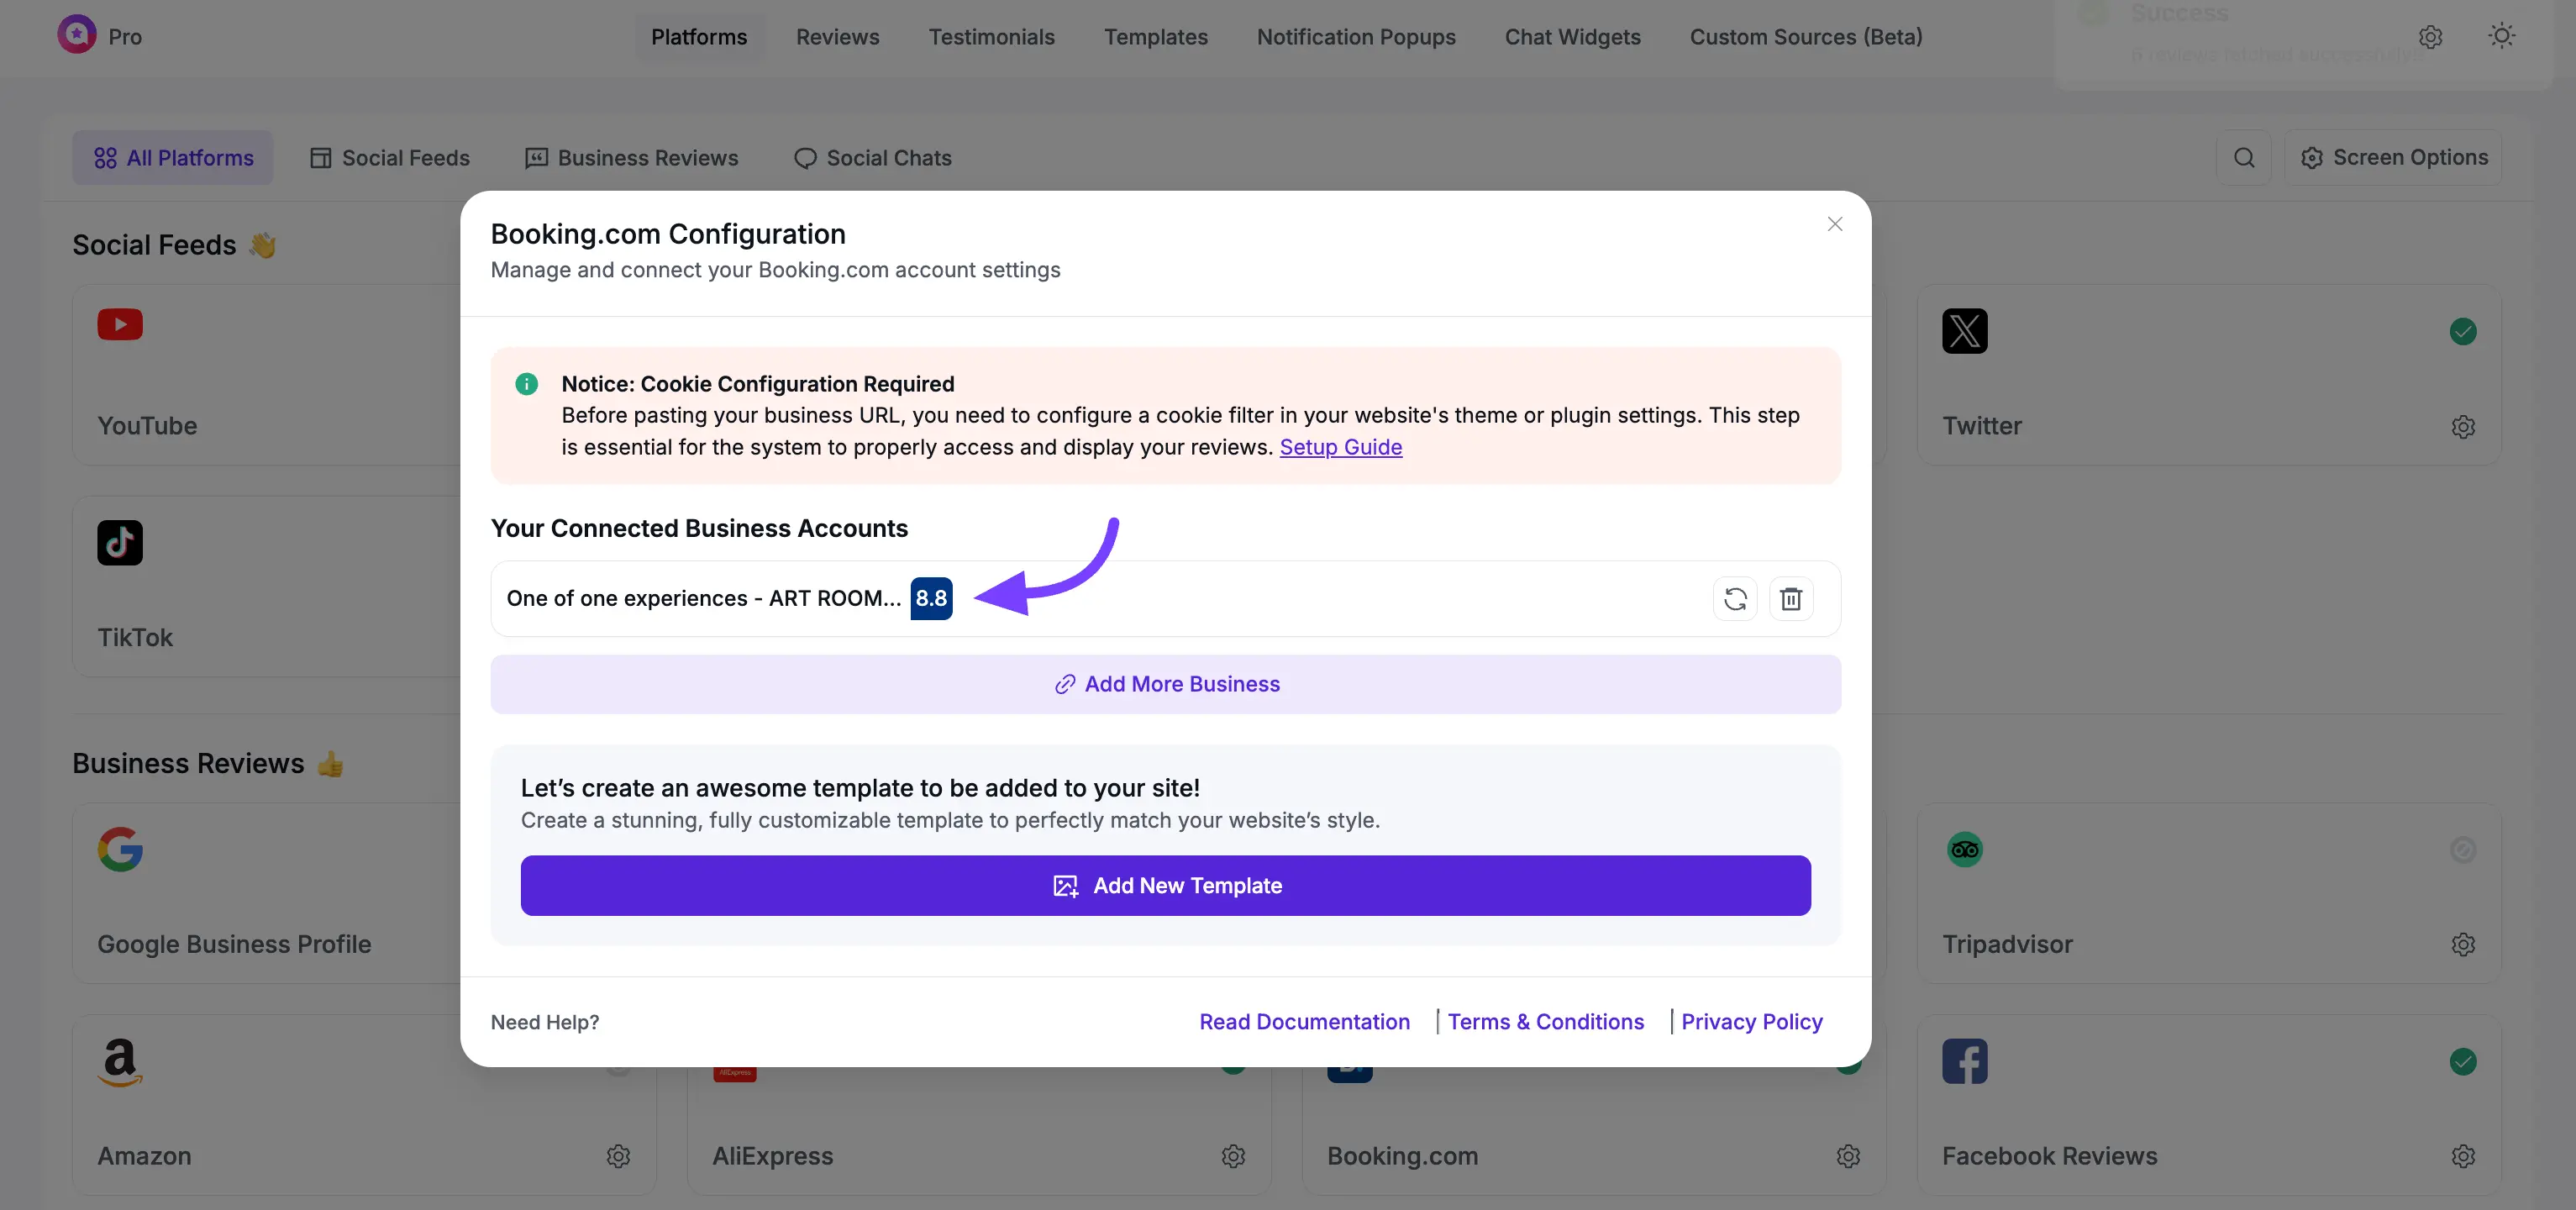2576x1210 pixels.
Task: Expand Screen Options
Action: 2395,157
